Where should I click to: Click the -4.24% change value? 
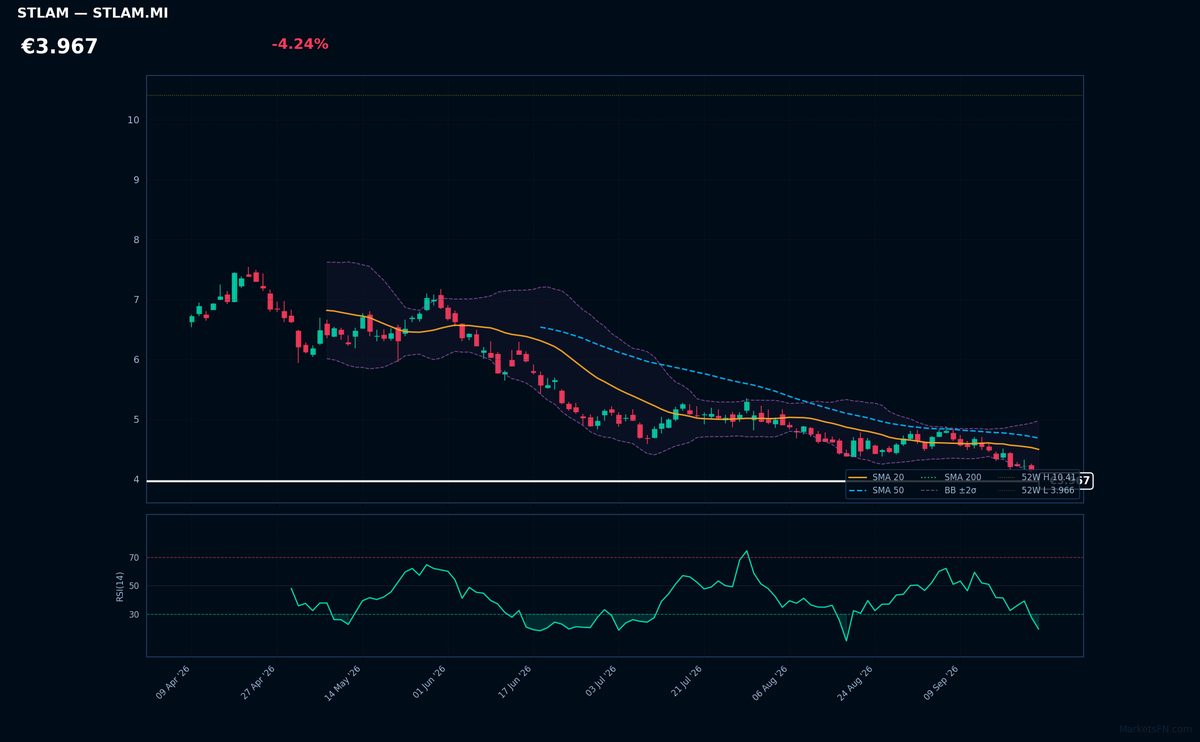(x=300, y=44)
